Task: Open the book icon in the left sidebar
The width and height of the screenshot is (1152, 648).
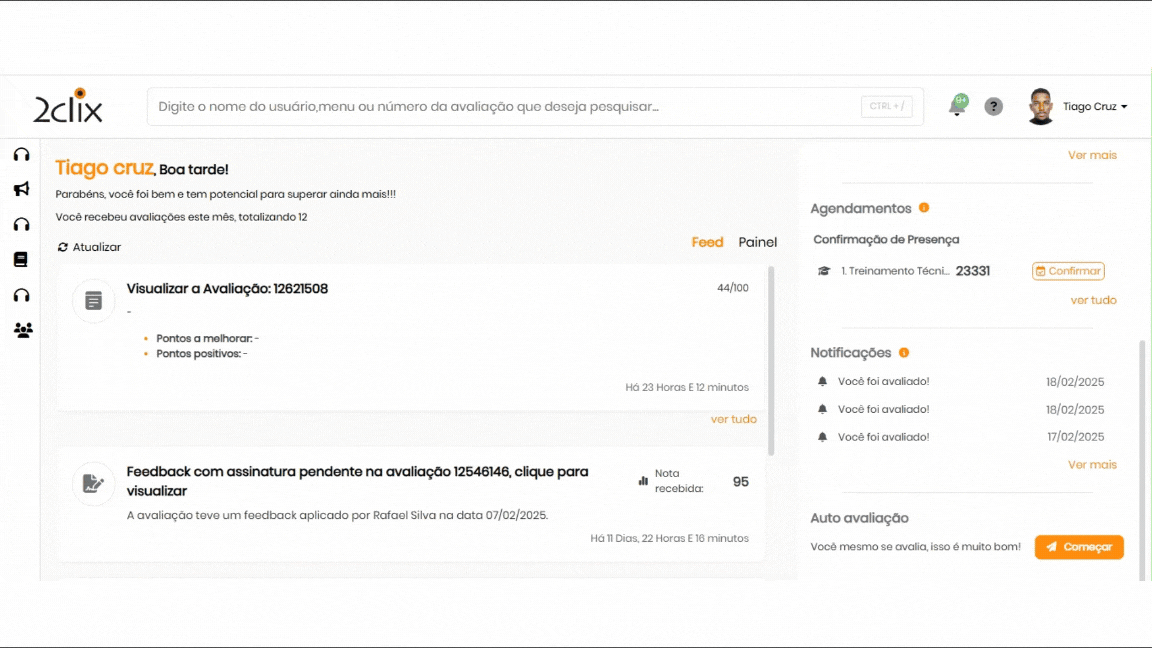Action: tap(21, 259)
